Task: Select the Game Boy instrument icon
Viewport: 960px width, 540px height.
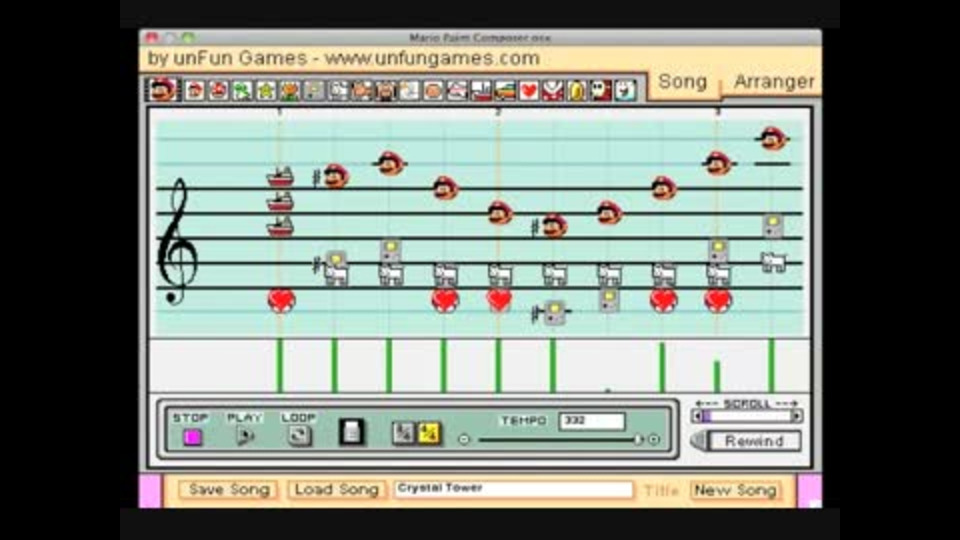Action: 314,91
